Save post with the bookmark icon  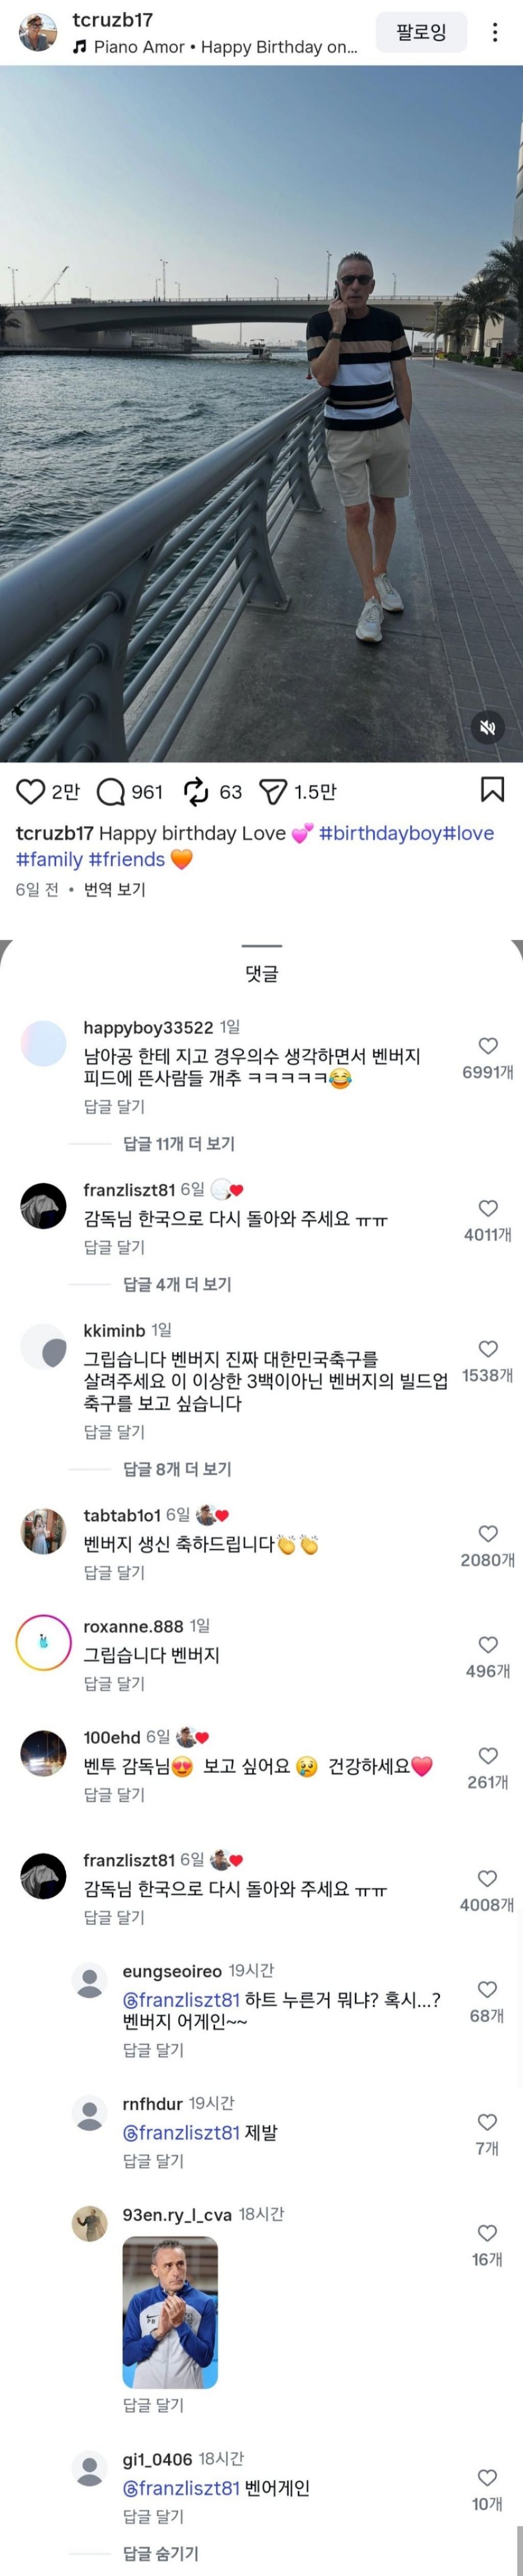(492, 789)
